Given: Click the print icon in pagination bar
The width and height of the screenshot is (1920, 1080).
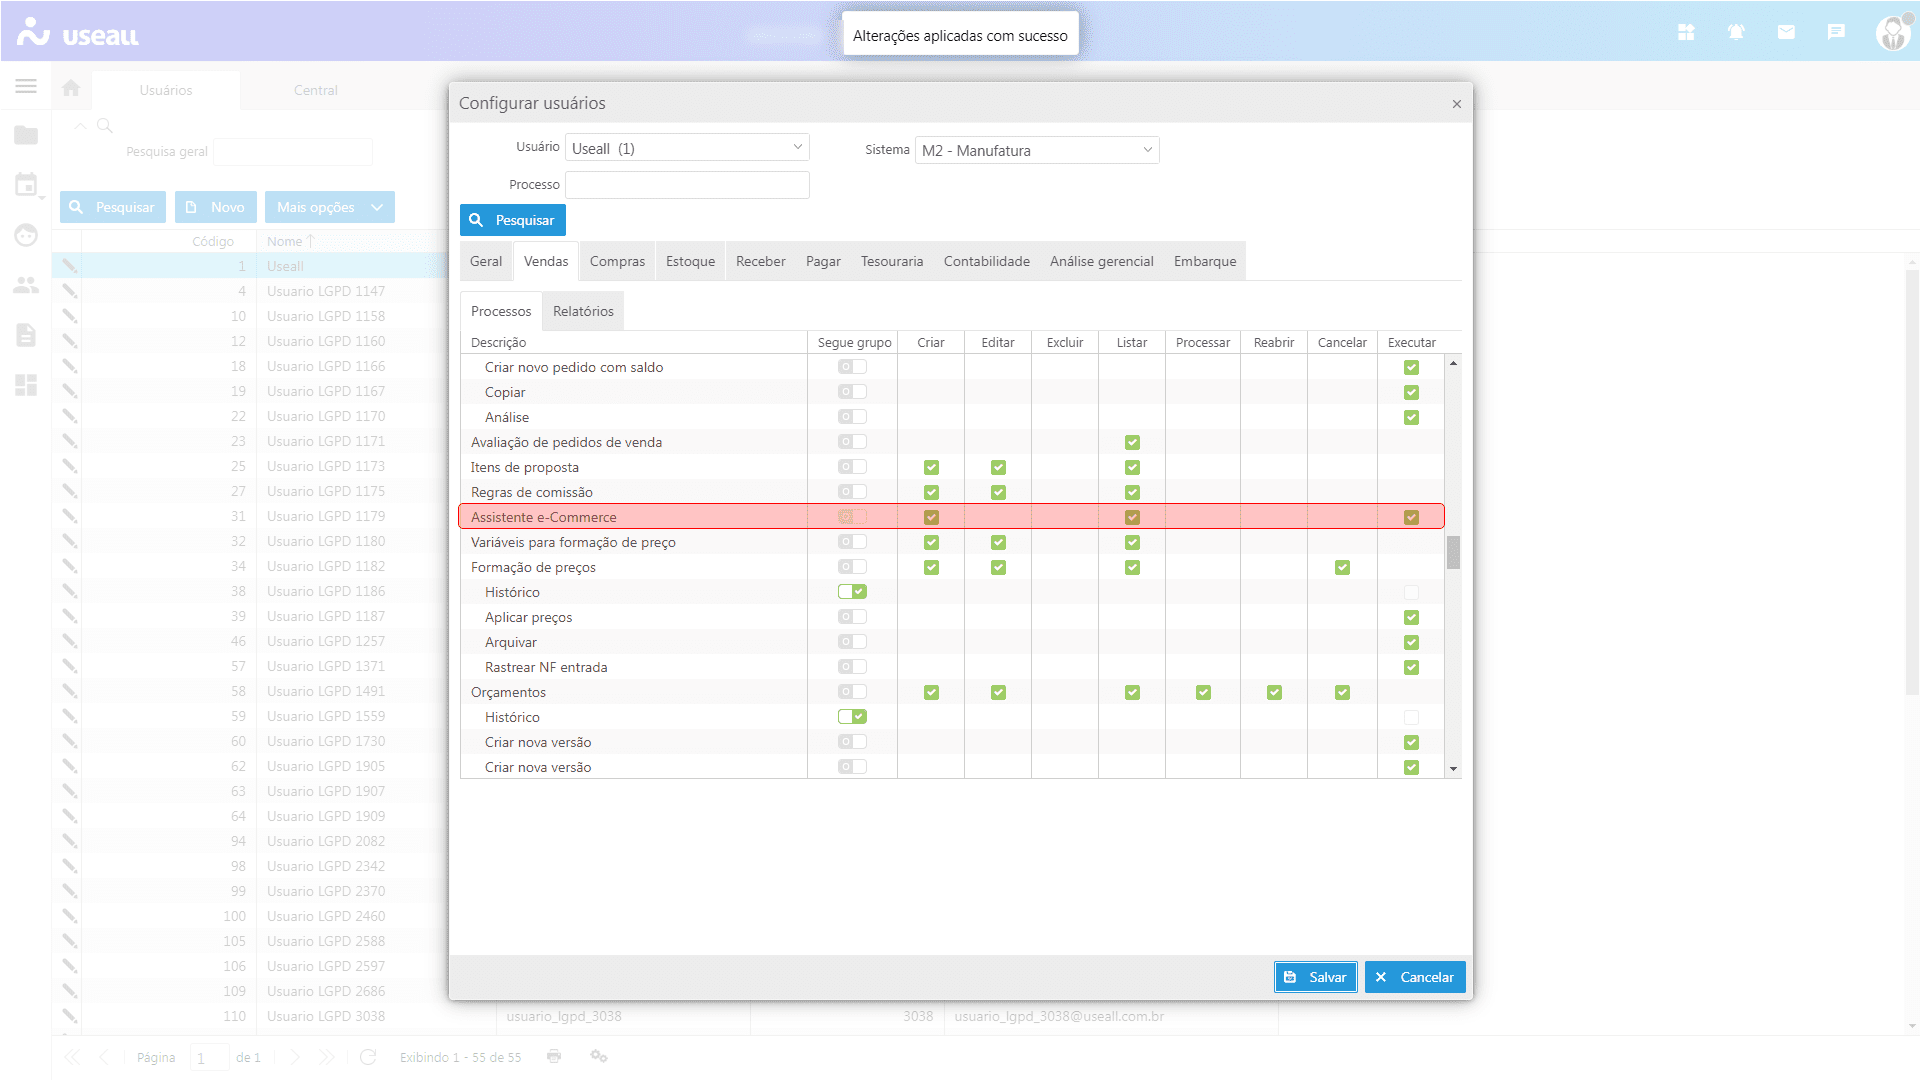Looking at the screenshot, I should point(554,1057).
